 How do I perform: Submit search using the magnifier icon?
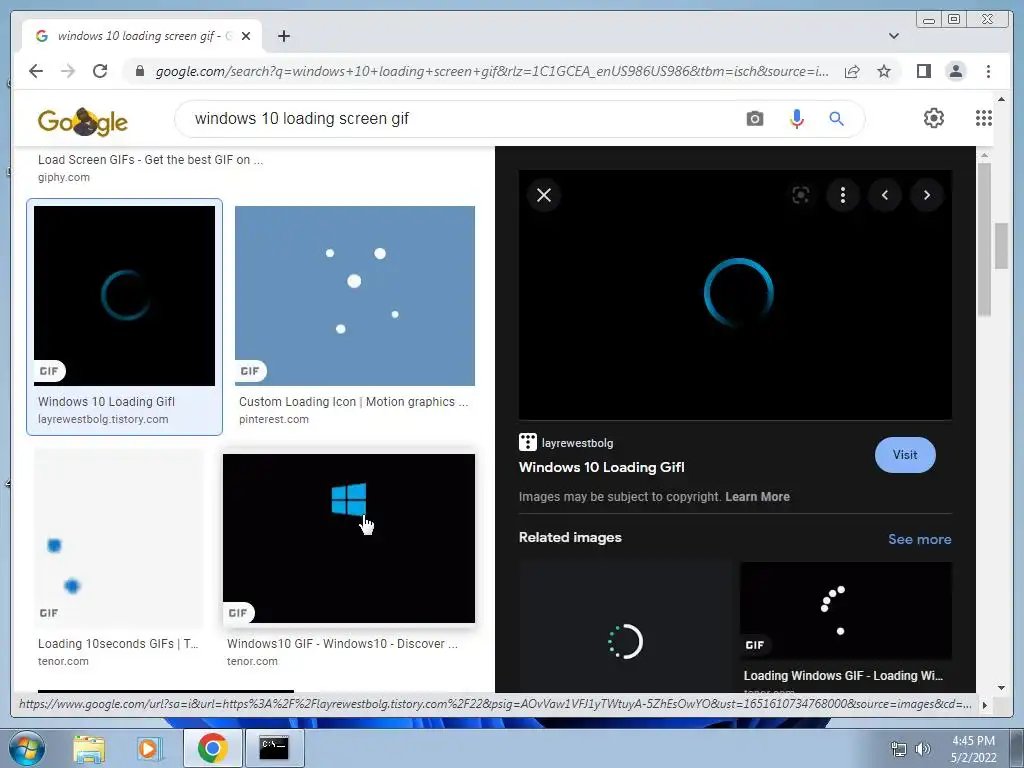point(837,119)
